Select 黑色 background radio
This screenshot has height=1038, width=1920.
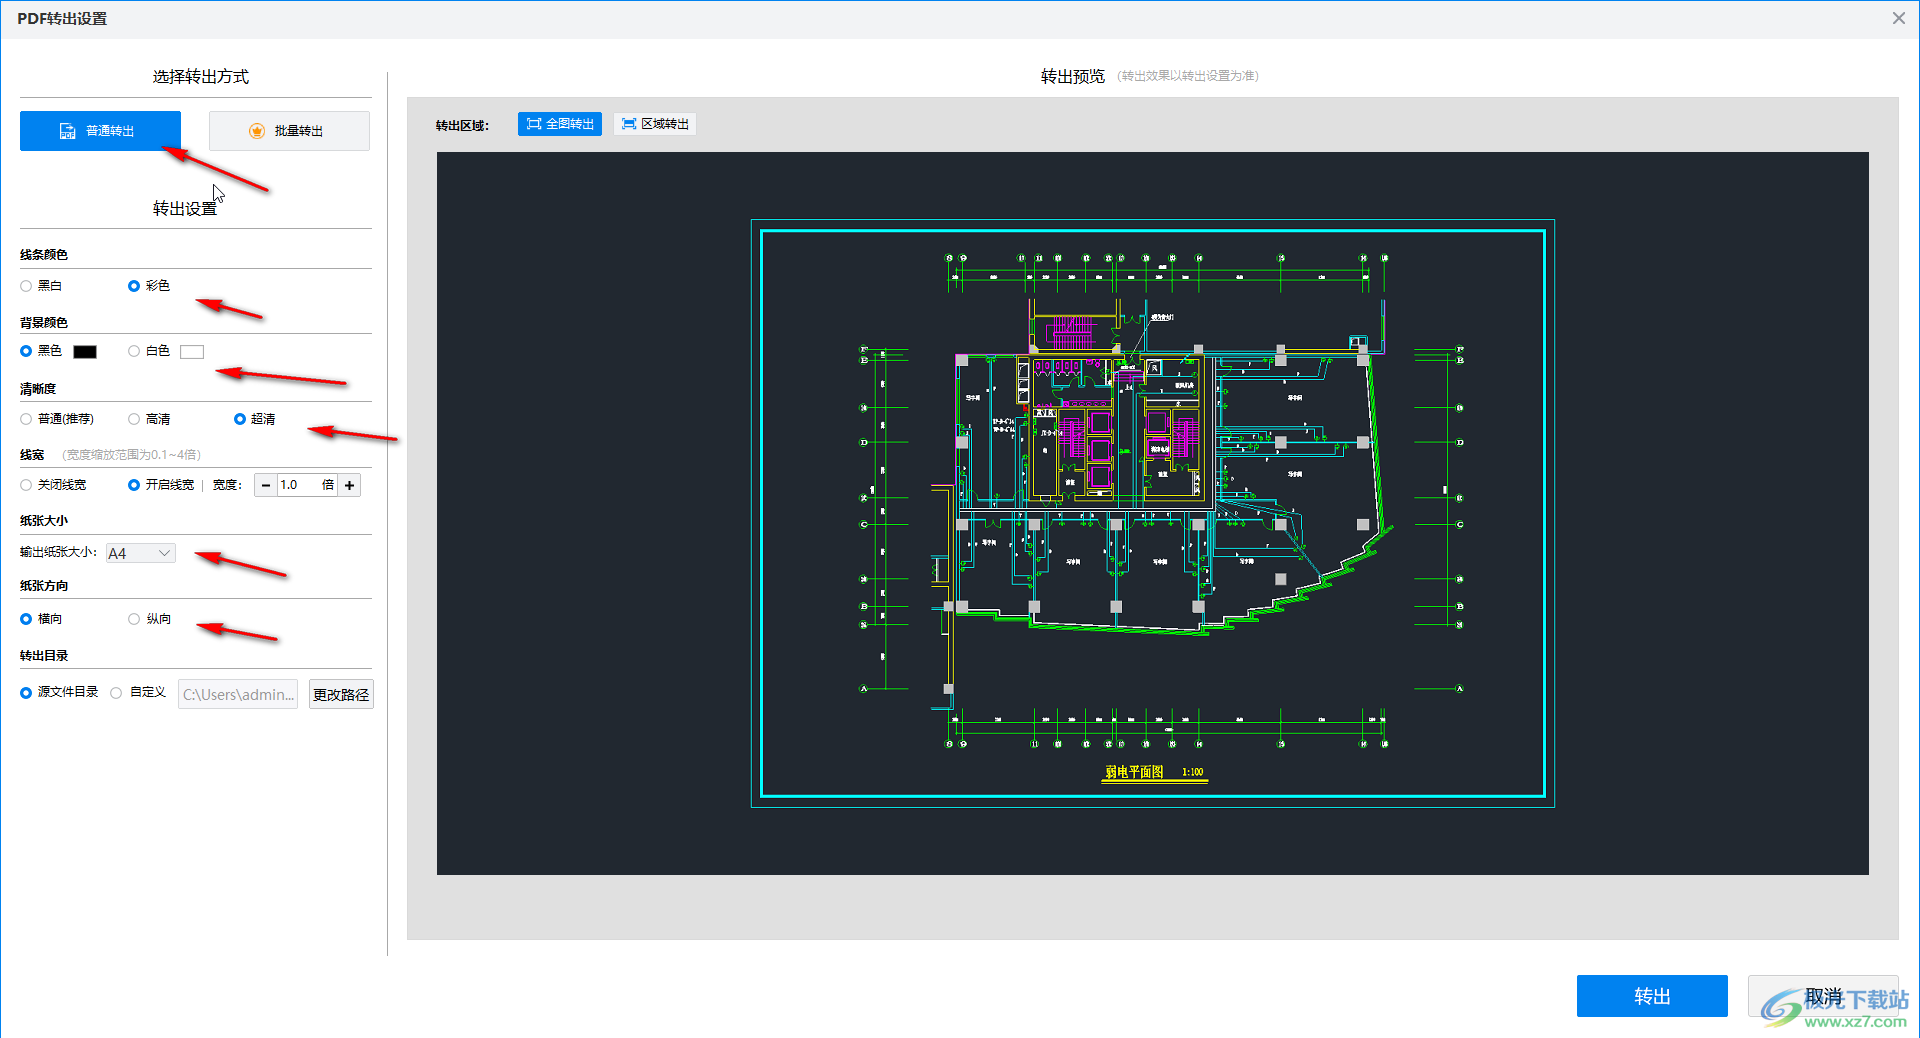(26, 351)
